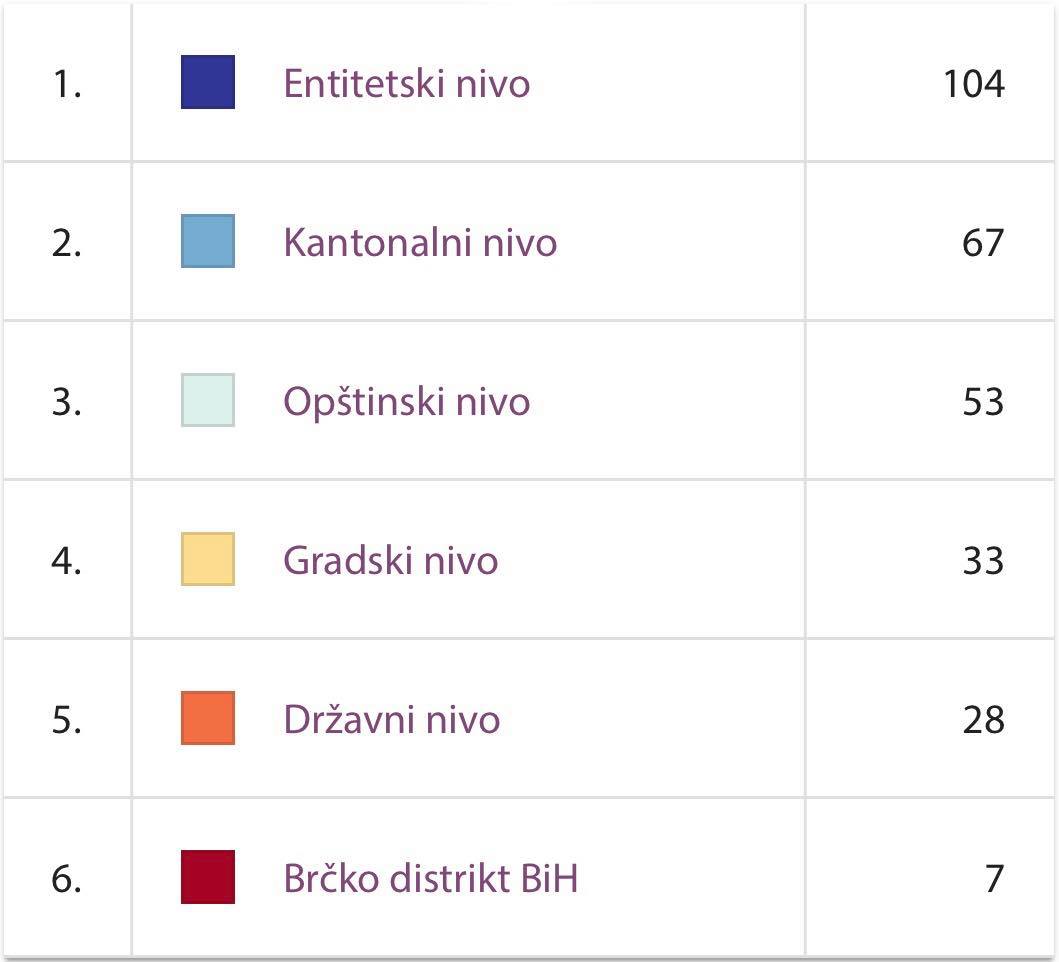Click the dark blue Entitetski nivo swatch

pyautogui.click(x=208, y=82)
